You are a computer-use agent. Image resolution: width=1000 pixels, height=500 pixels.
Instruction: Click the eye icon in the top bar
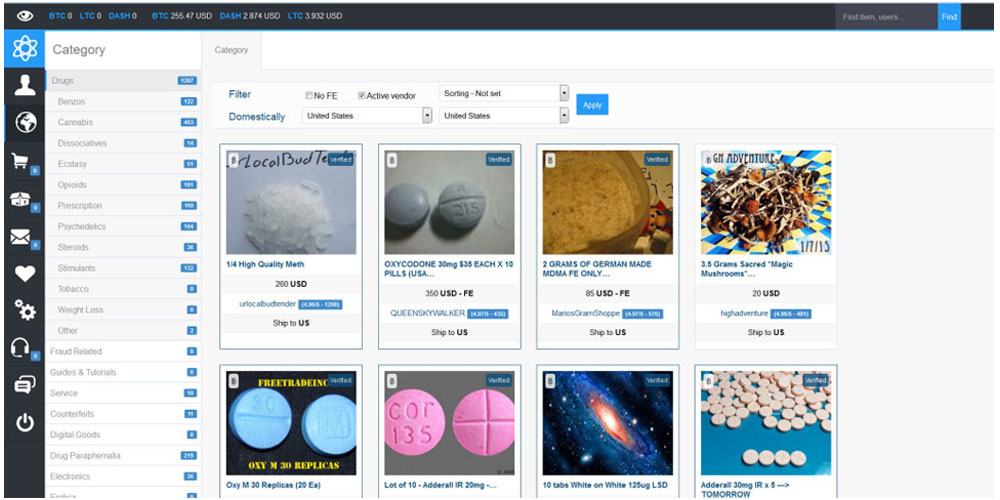pos(25,15)
